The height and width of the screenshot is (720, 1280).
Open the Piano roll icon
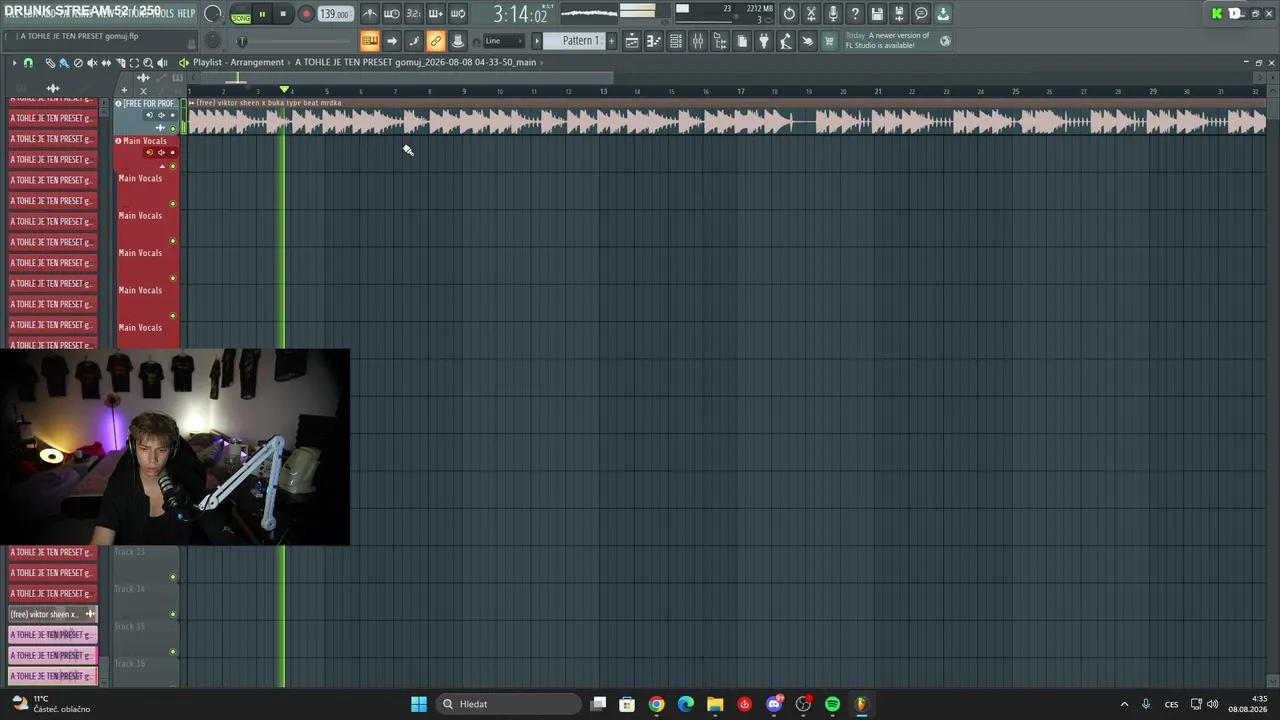point(654,41)
